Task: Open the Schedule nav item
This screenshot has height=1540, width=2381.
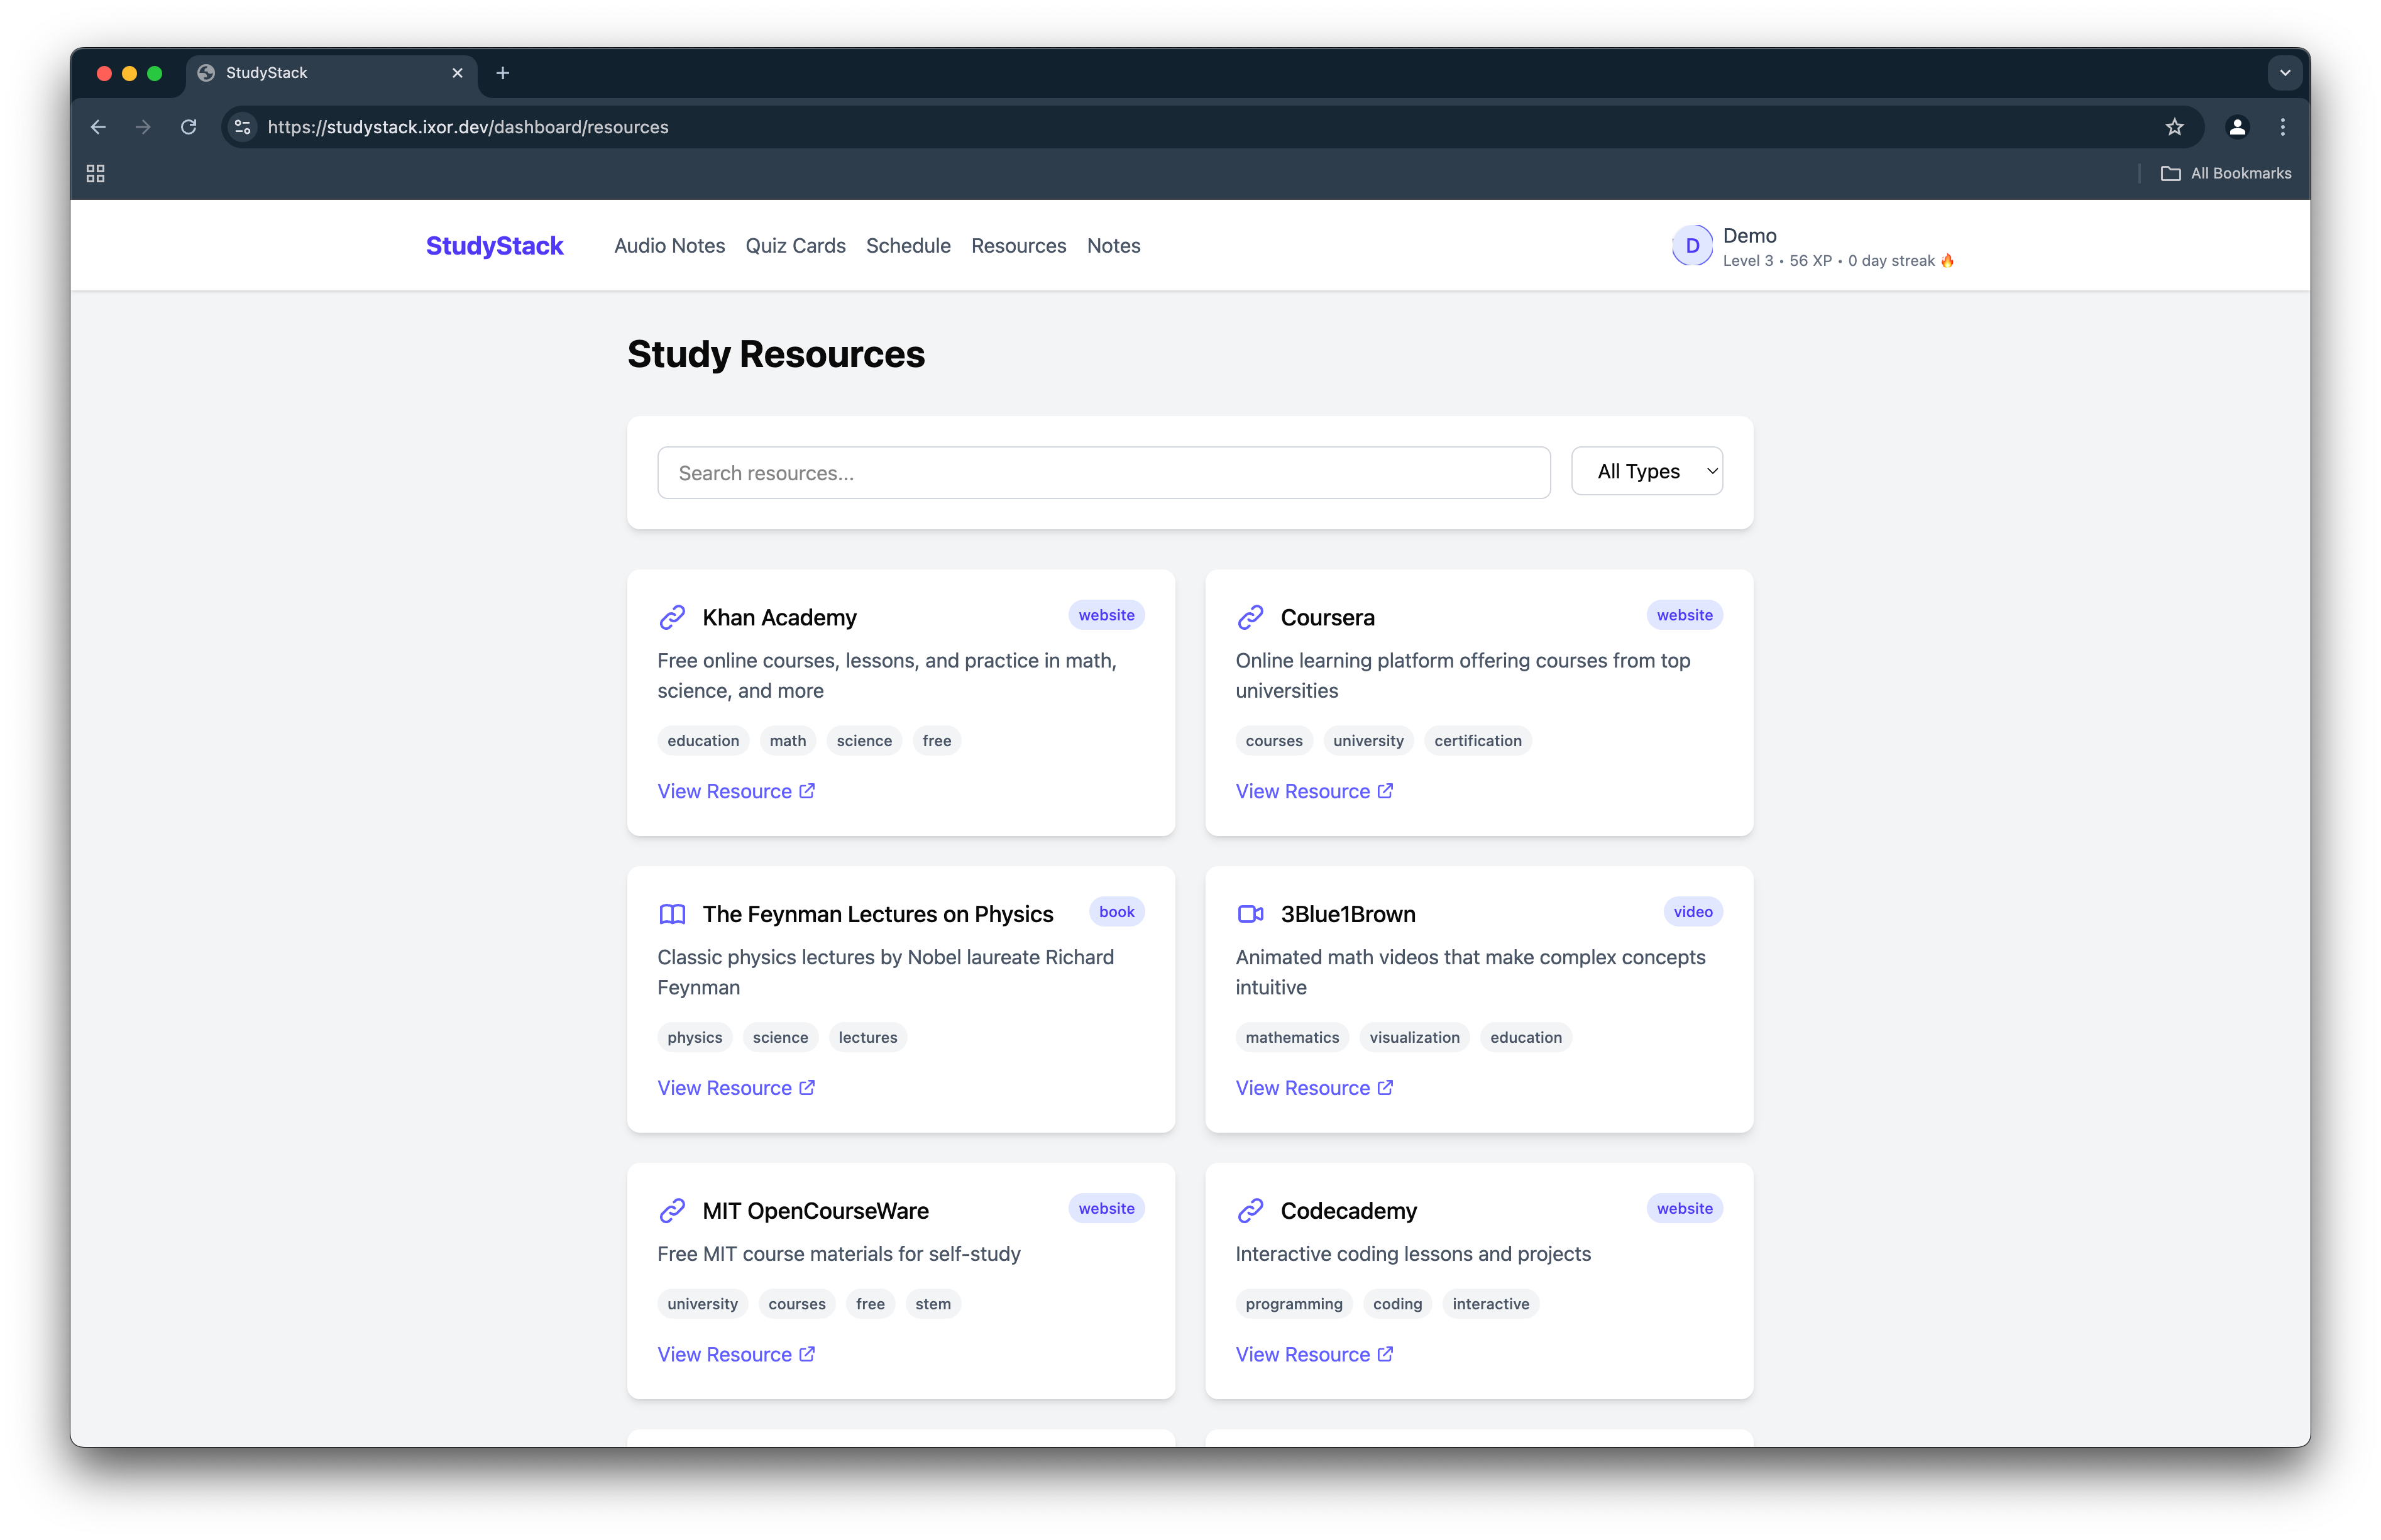Action: tap(908, 246)
